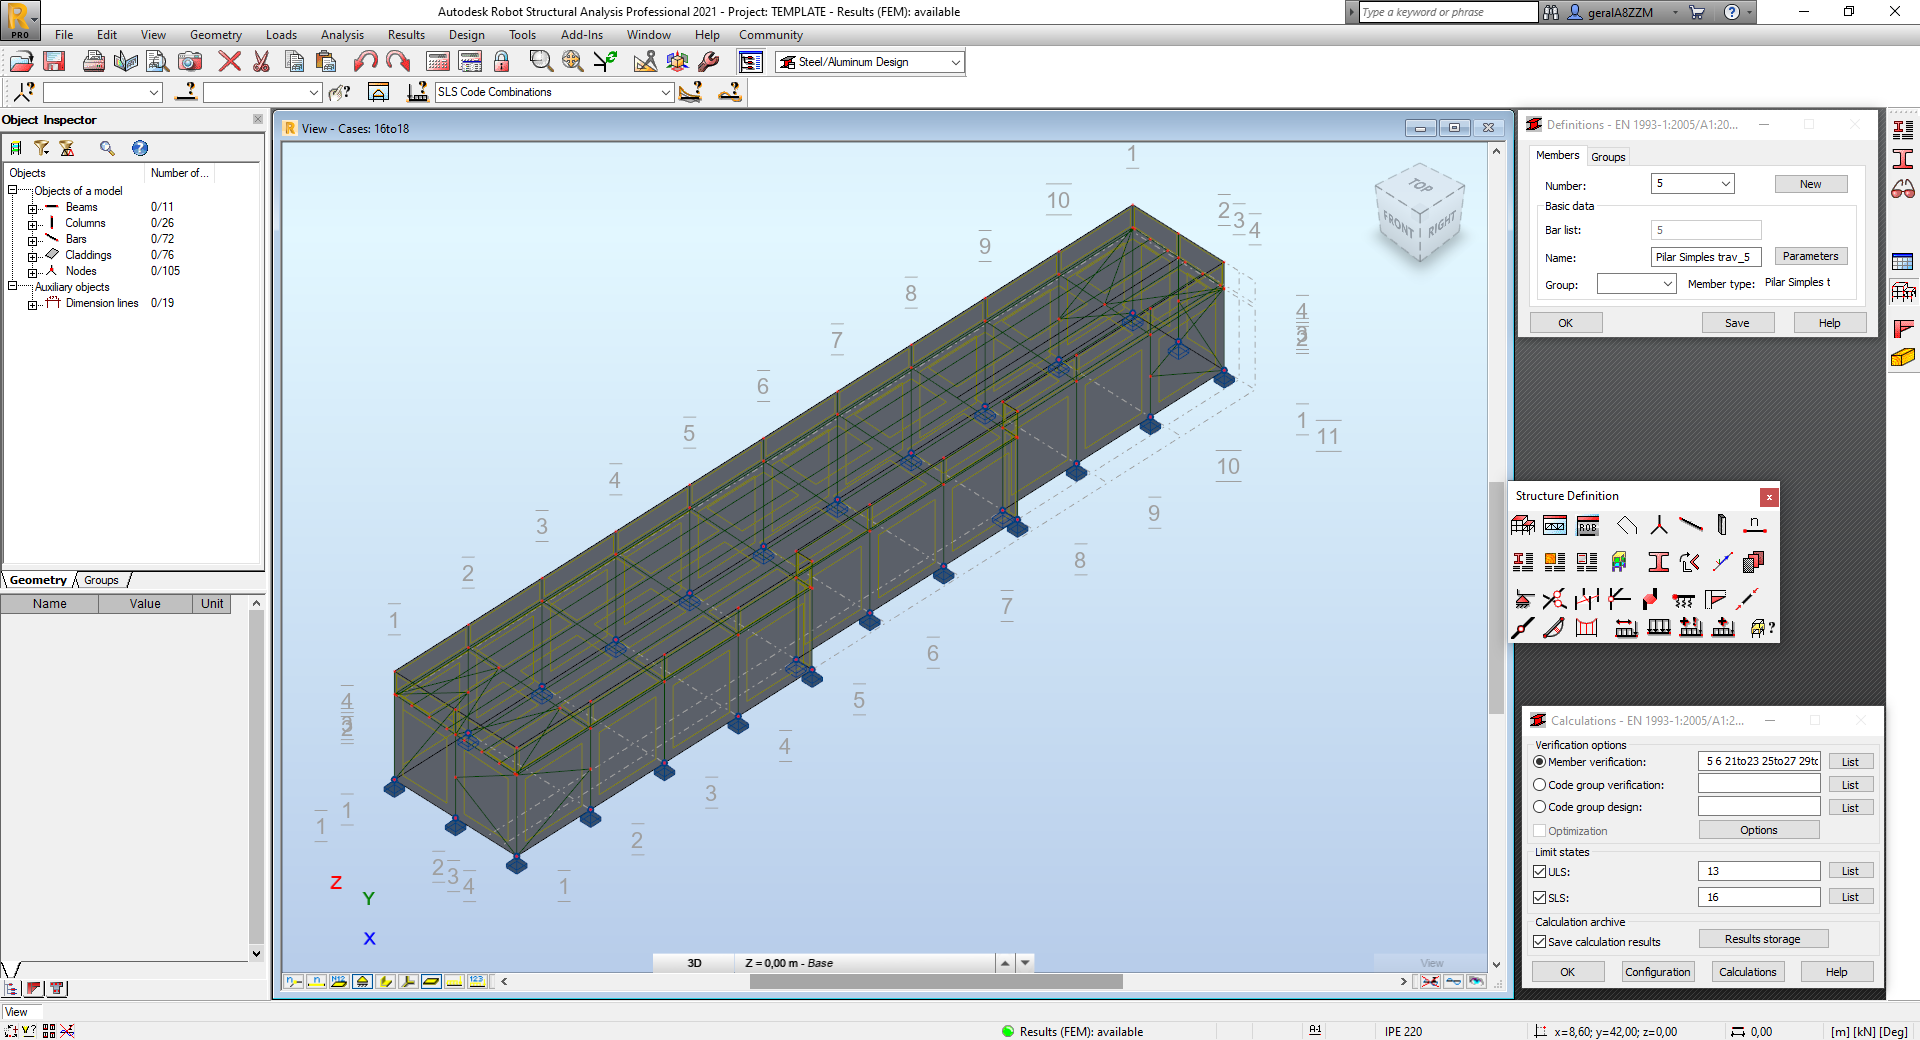Click the padlock lock icon

pyautogui.click(x=502, y=62)
